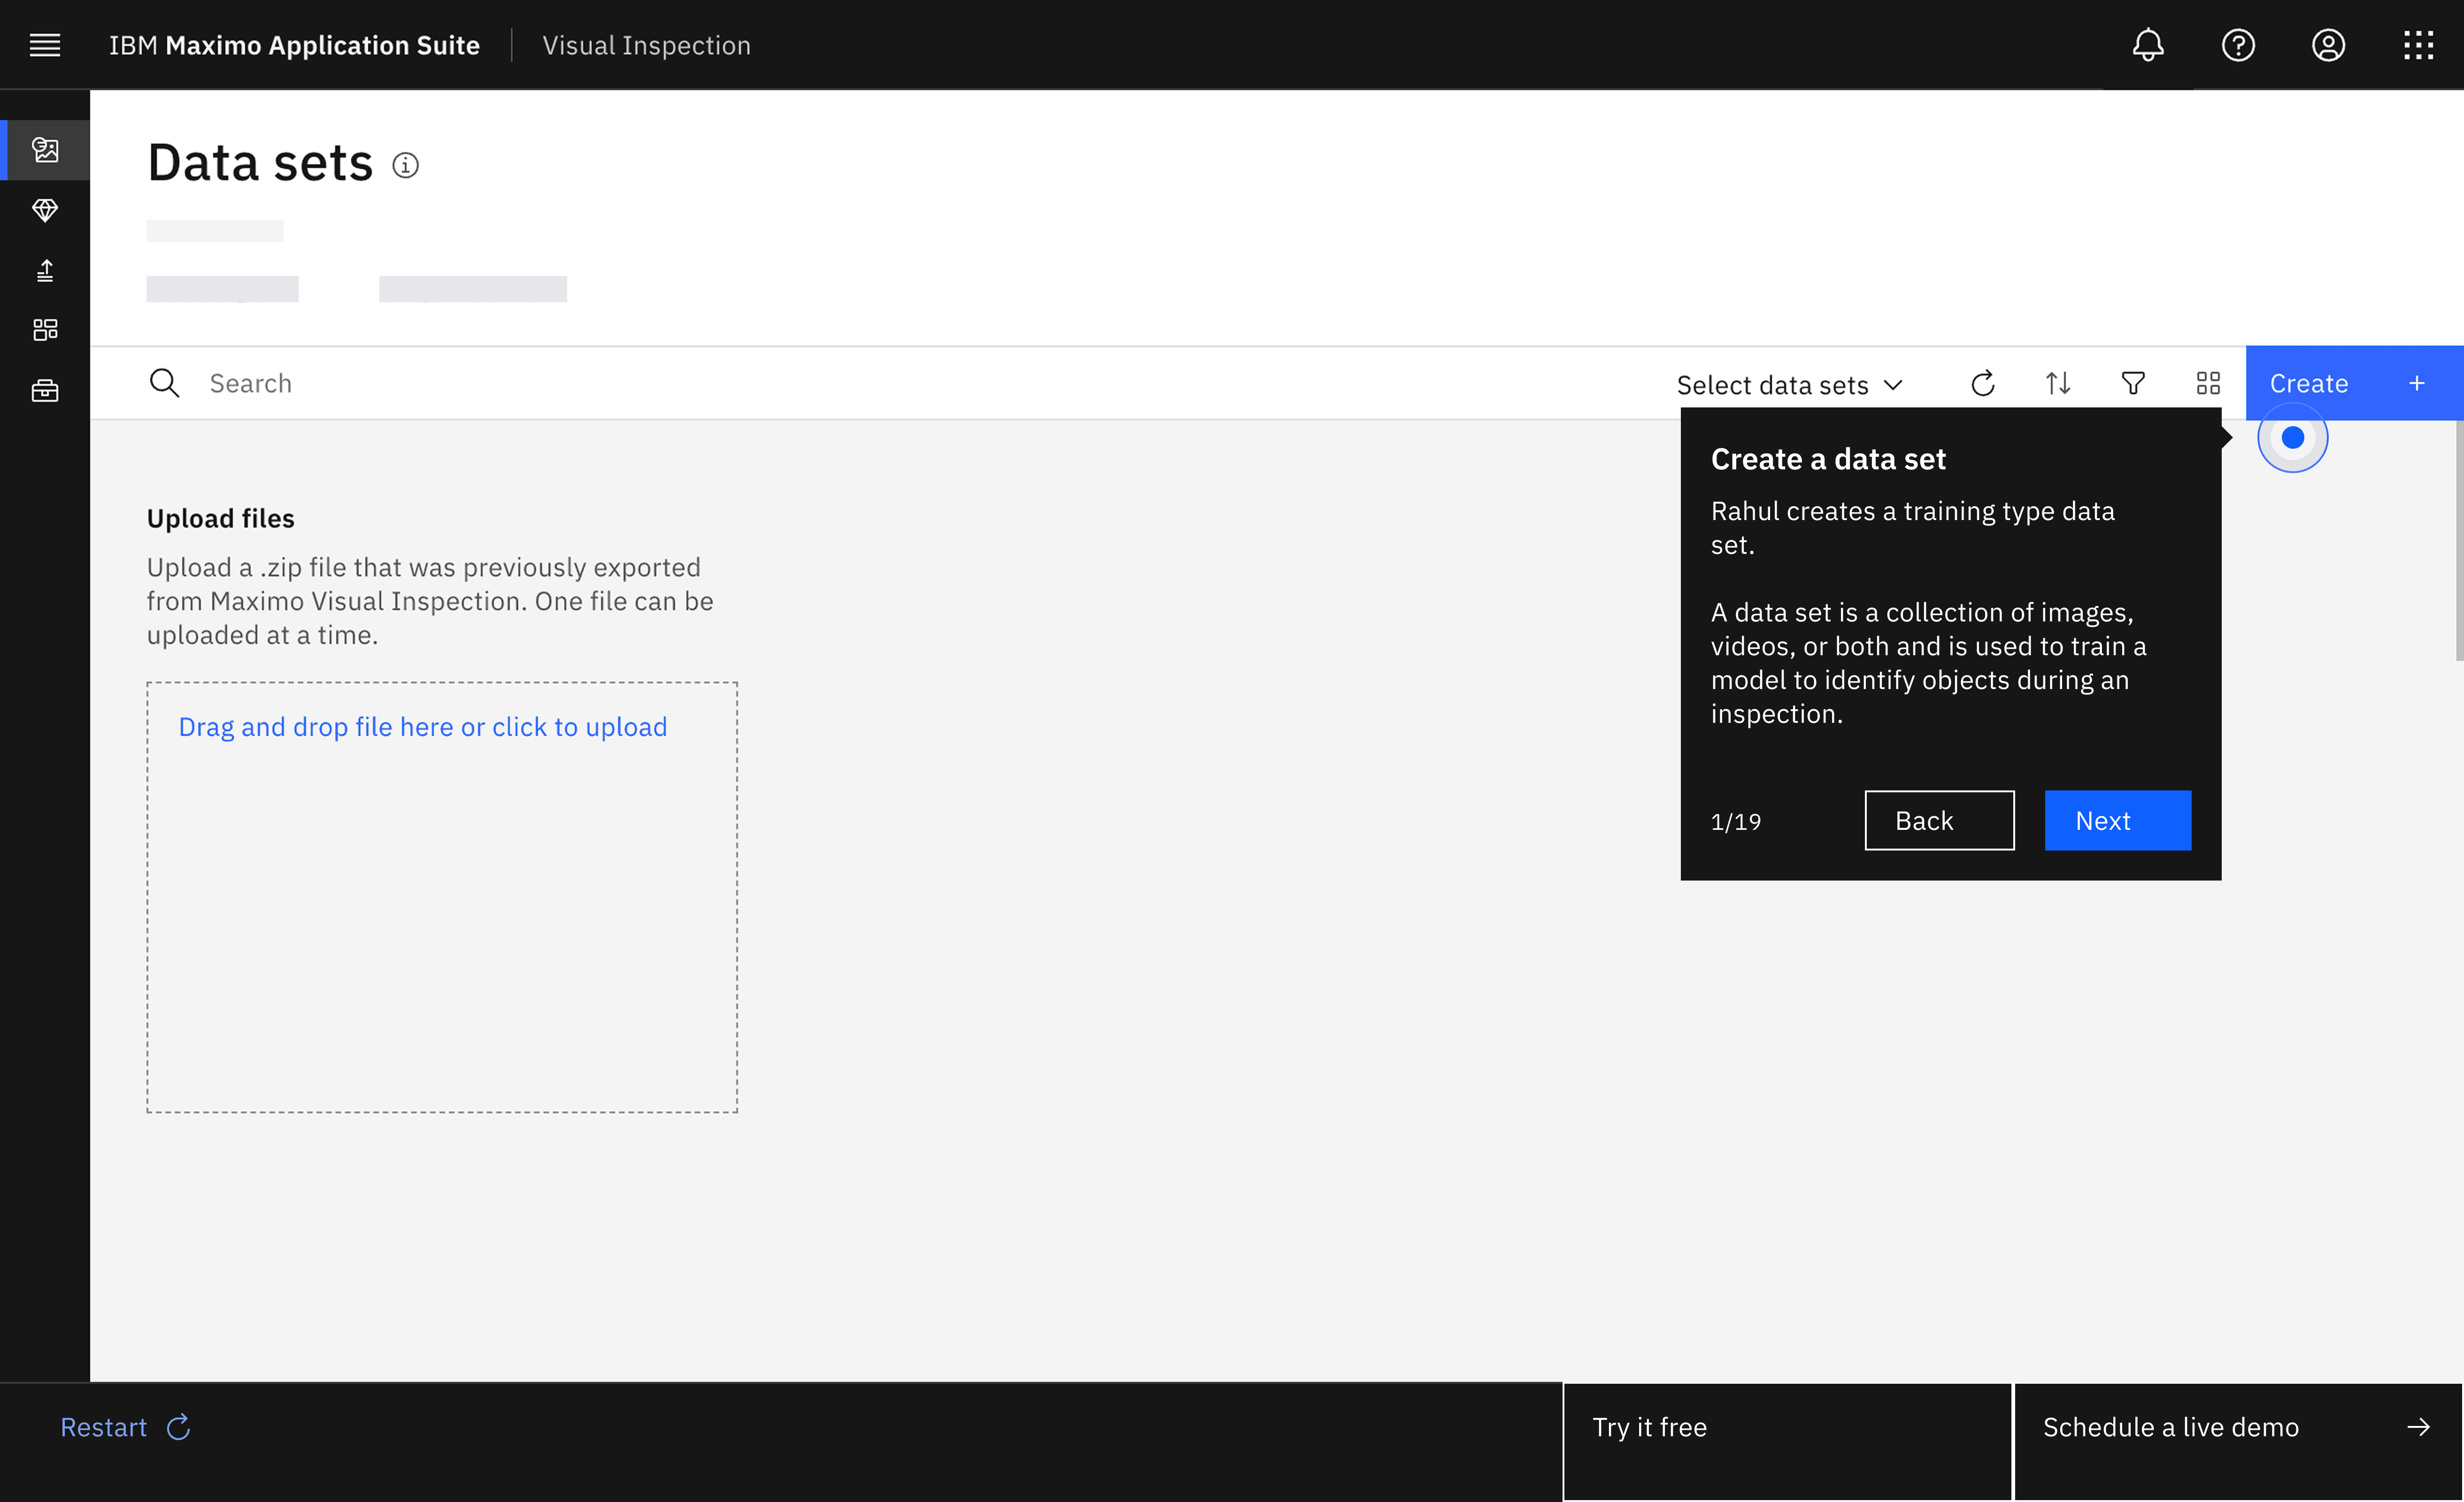2464x1502 pixels.
Task: Select the Data sets sidebar icon
Action: [45, 150]
